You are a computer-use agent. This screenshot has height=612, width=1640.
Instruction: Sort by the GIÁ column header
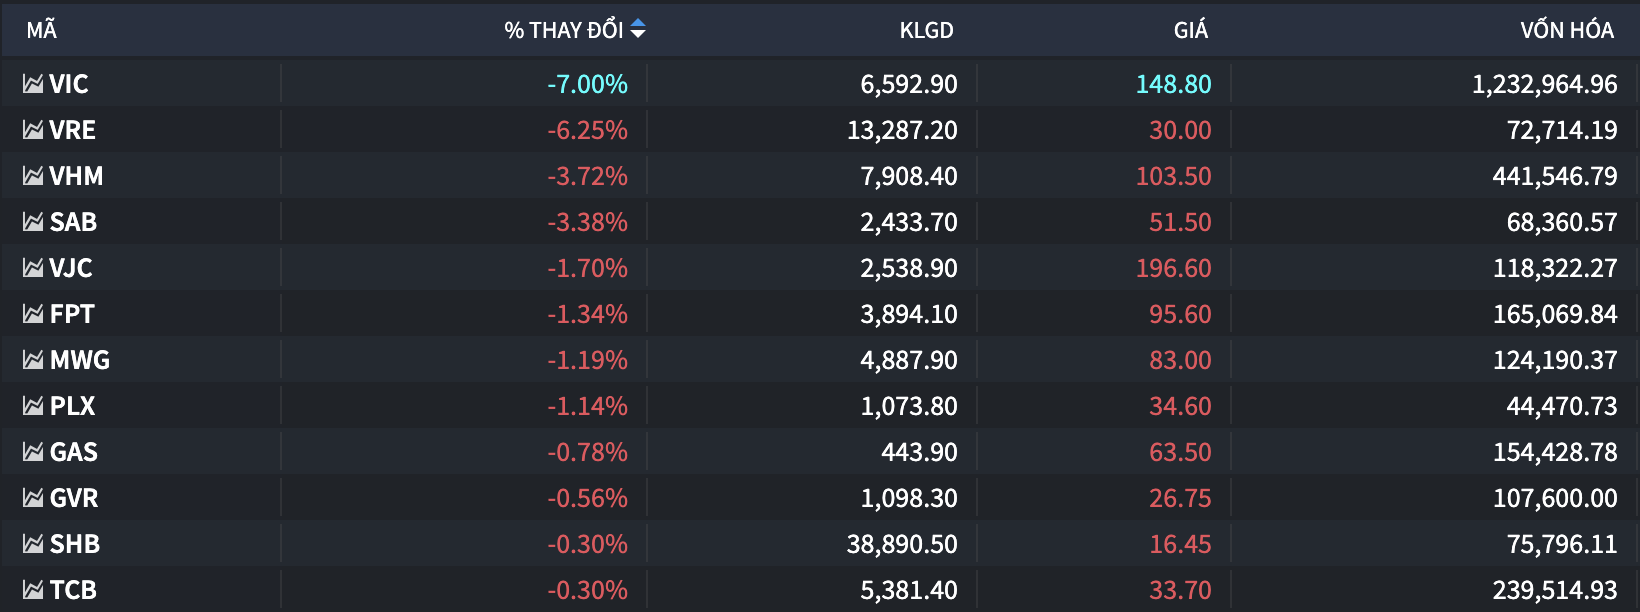coord(1190,30)
